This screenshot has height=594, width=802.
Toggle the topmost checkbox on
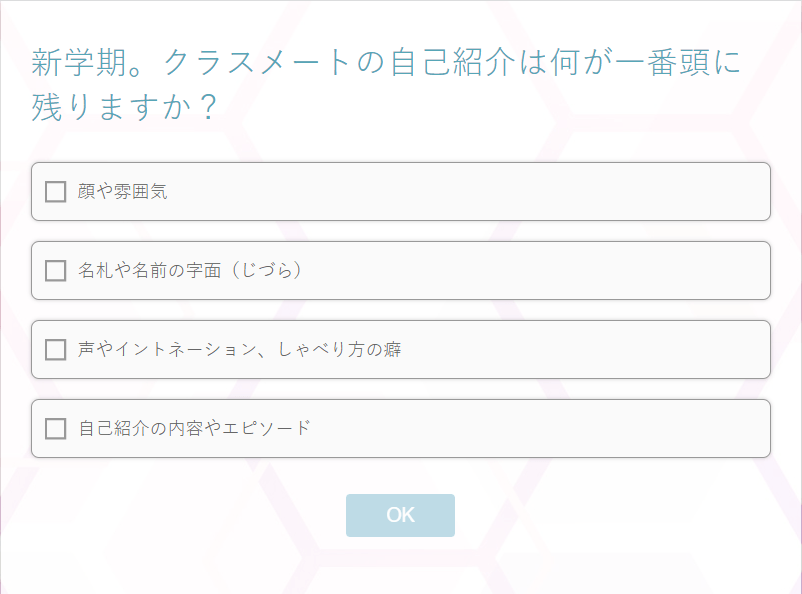pos(55,190)
